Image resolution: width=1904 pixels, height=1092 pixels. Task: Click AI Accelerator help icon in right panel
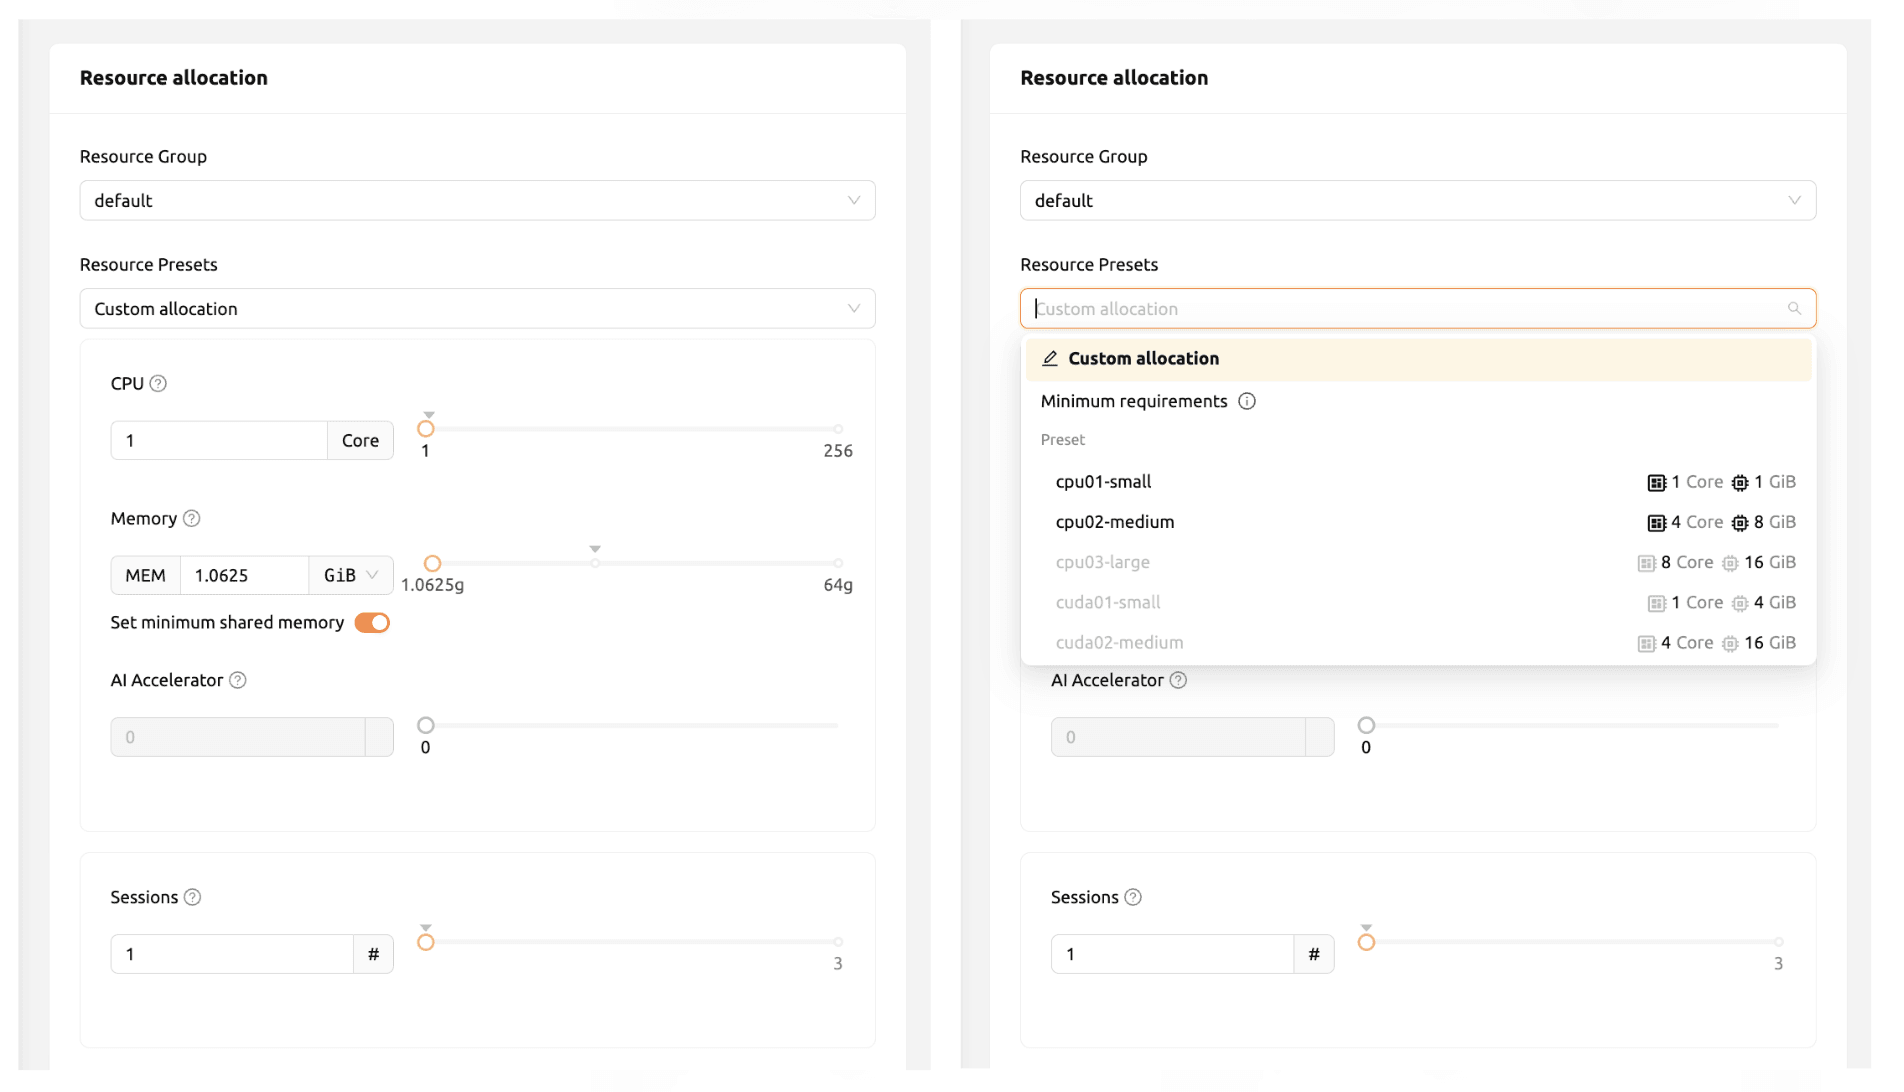point(1179,680)
